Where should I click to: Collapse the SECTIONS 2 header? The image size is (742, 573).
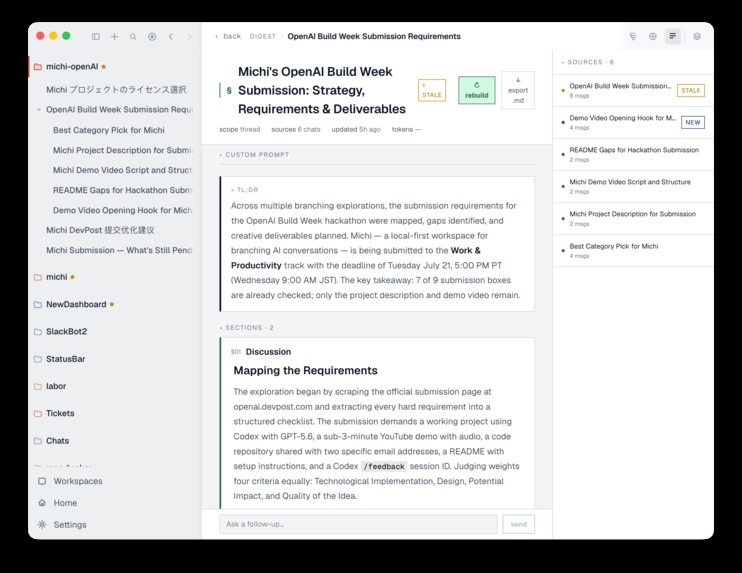click(x=247, y=327)
